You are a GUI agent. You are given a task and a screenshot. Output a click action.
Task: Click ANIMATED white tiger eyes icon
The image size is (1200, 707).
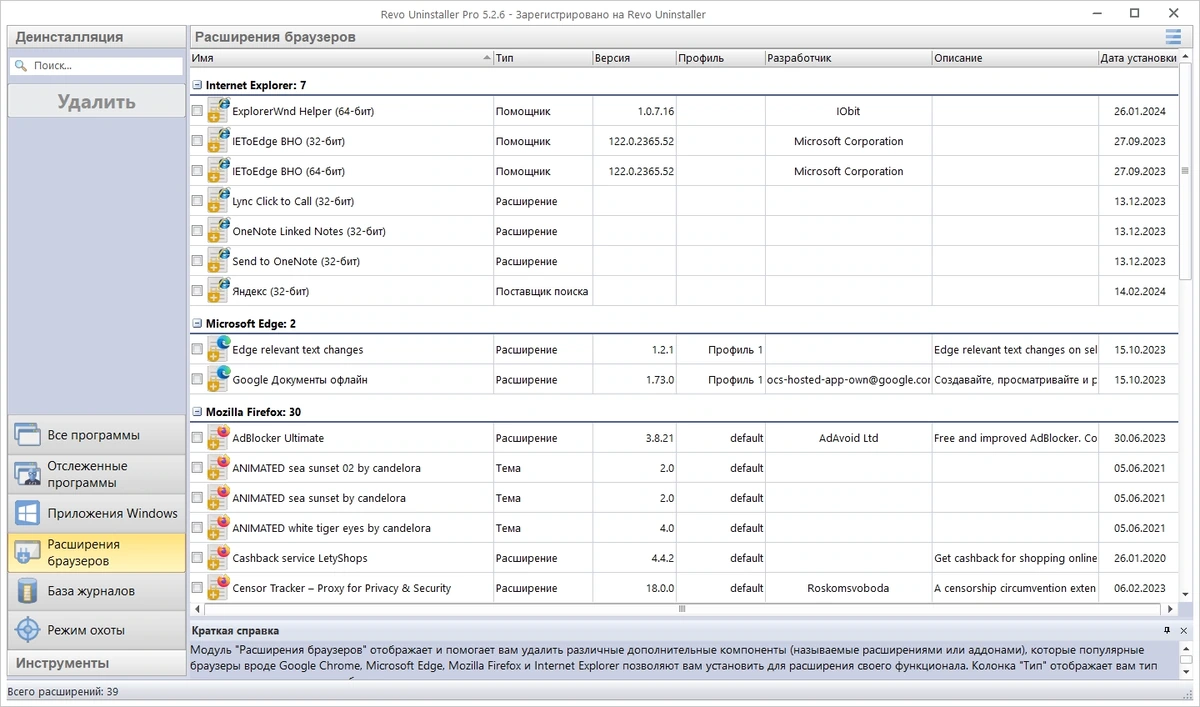(x=219, y=528)
